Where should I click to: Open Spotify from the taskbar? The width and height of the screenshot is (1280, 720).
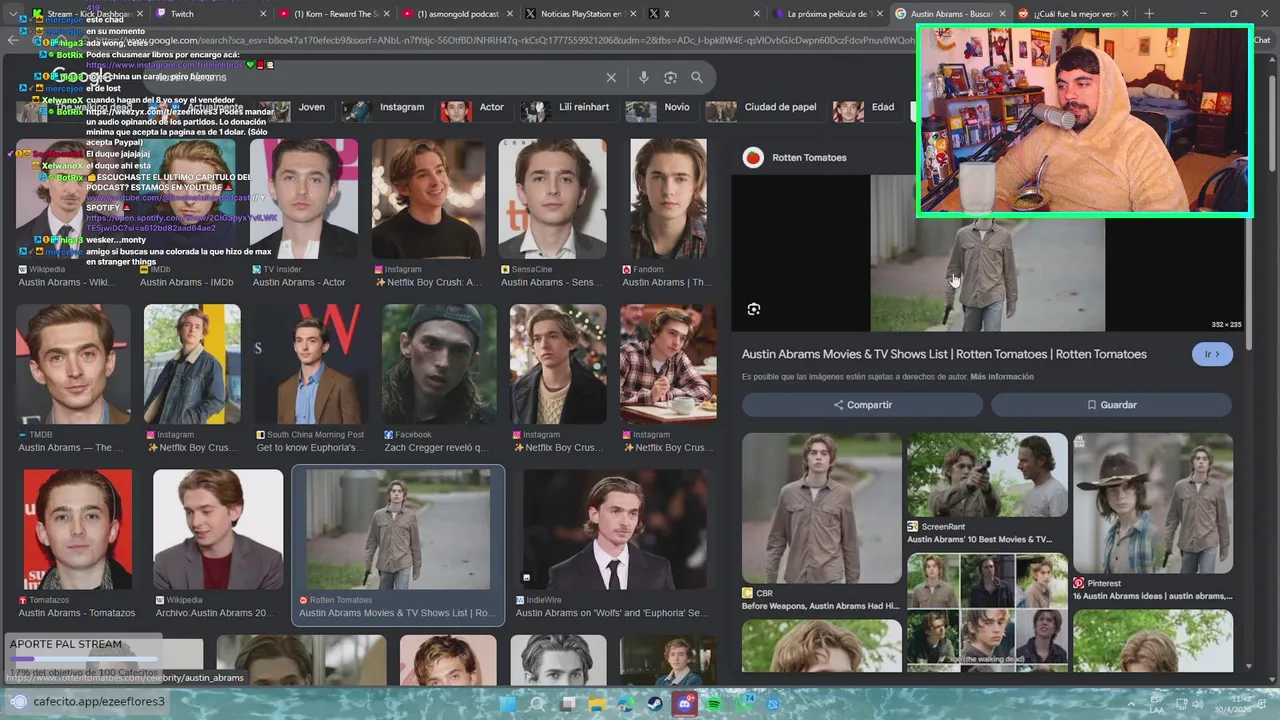[x=714, y=704]
